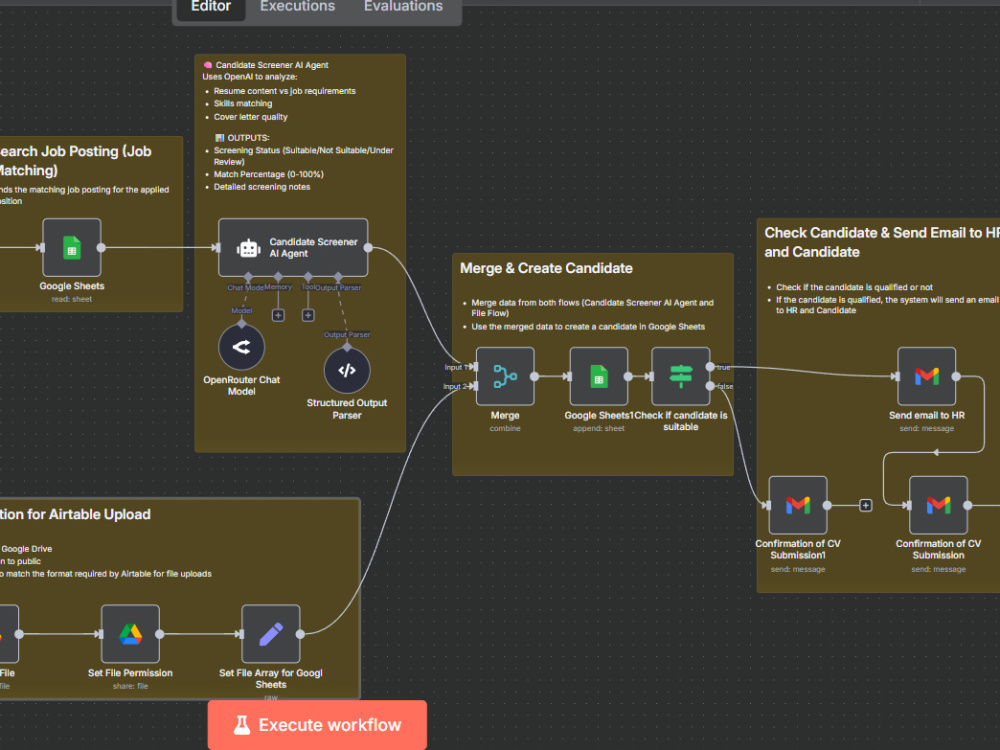Select the Check Candidate & Send Email note title
Viewport: 1000px width, 750px height.
(x=882, y=242)
